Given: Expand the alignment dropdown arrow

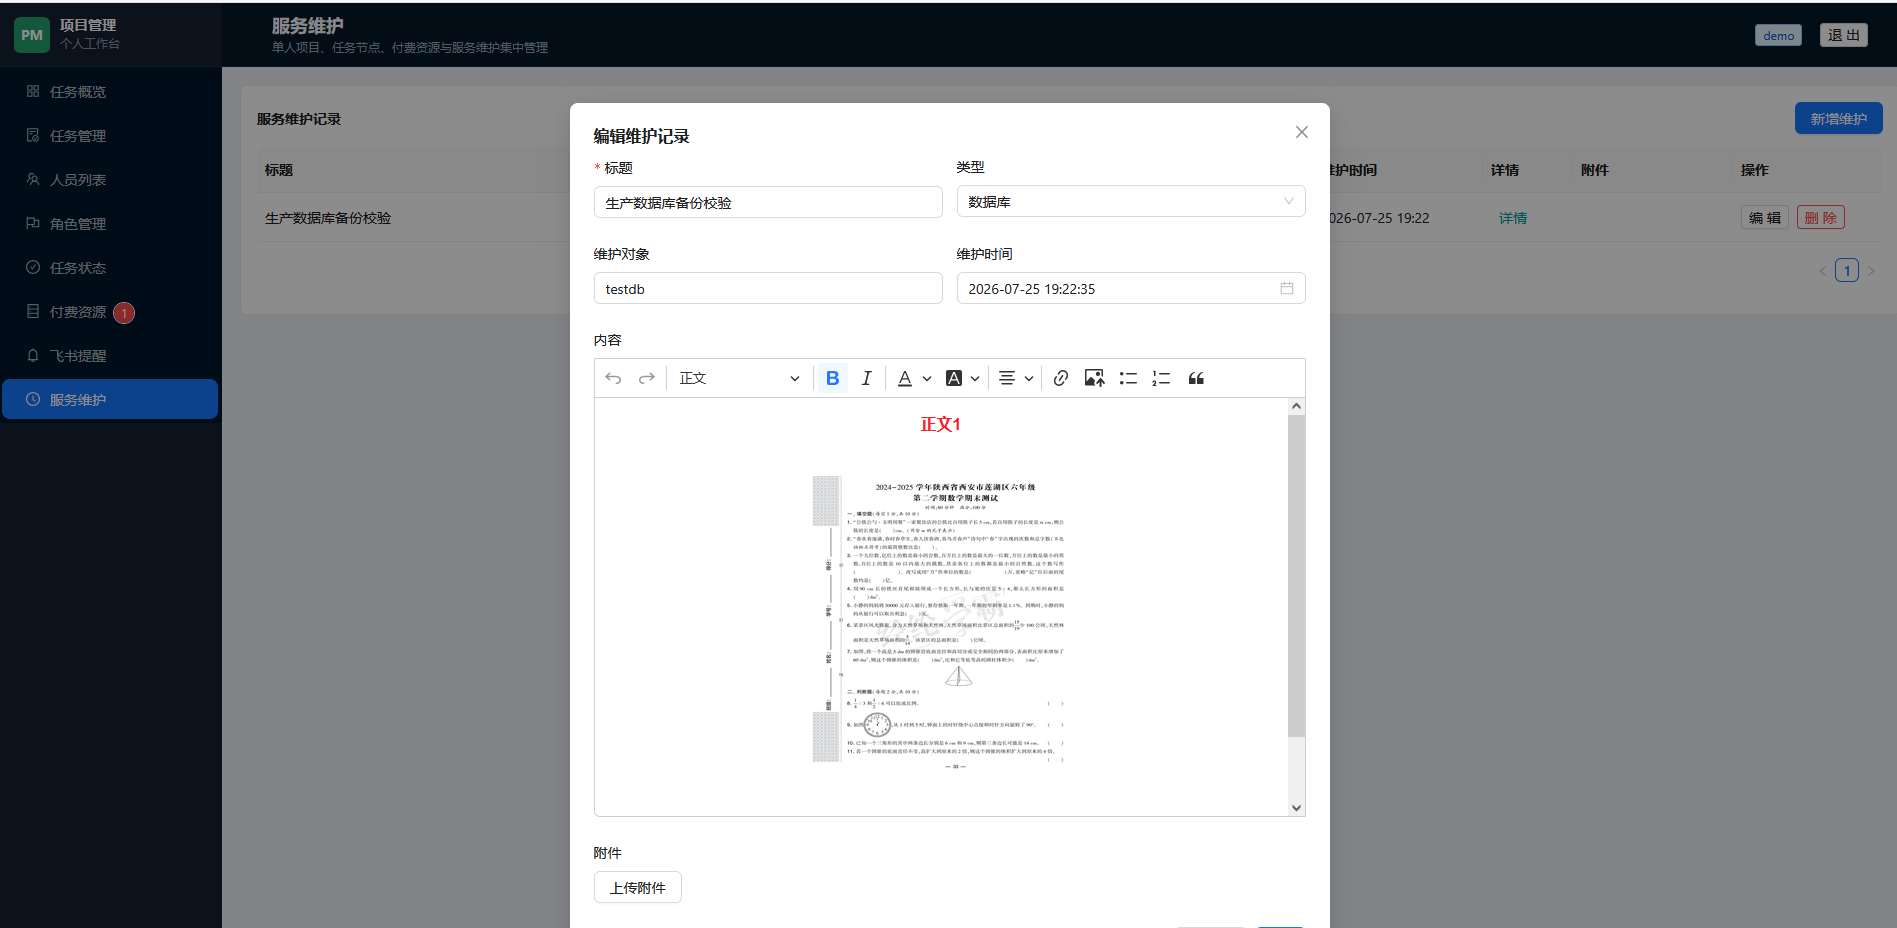Looking at the screenshot, I should click(1029, 379).
